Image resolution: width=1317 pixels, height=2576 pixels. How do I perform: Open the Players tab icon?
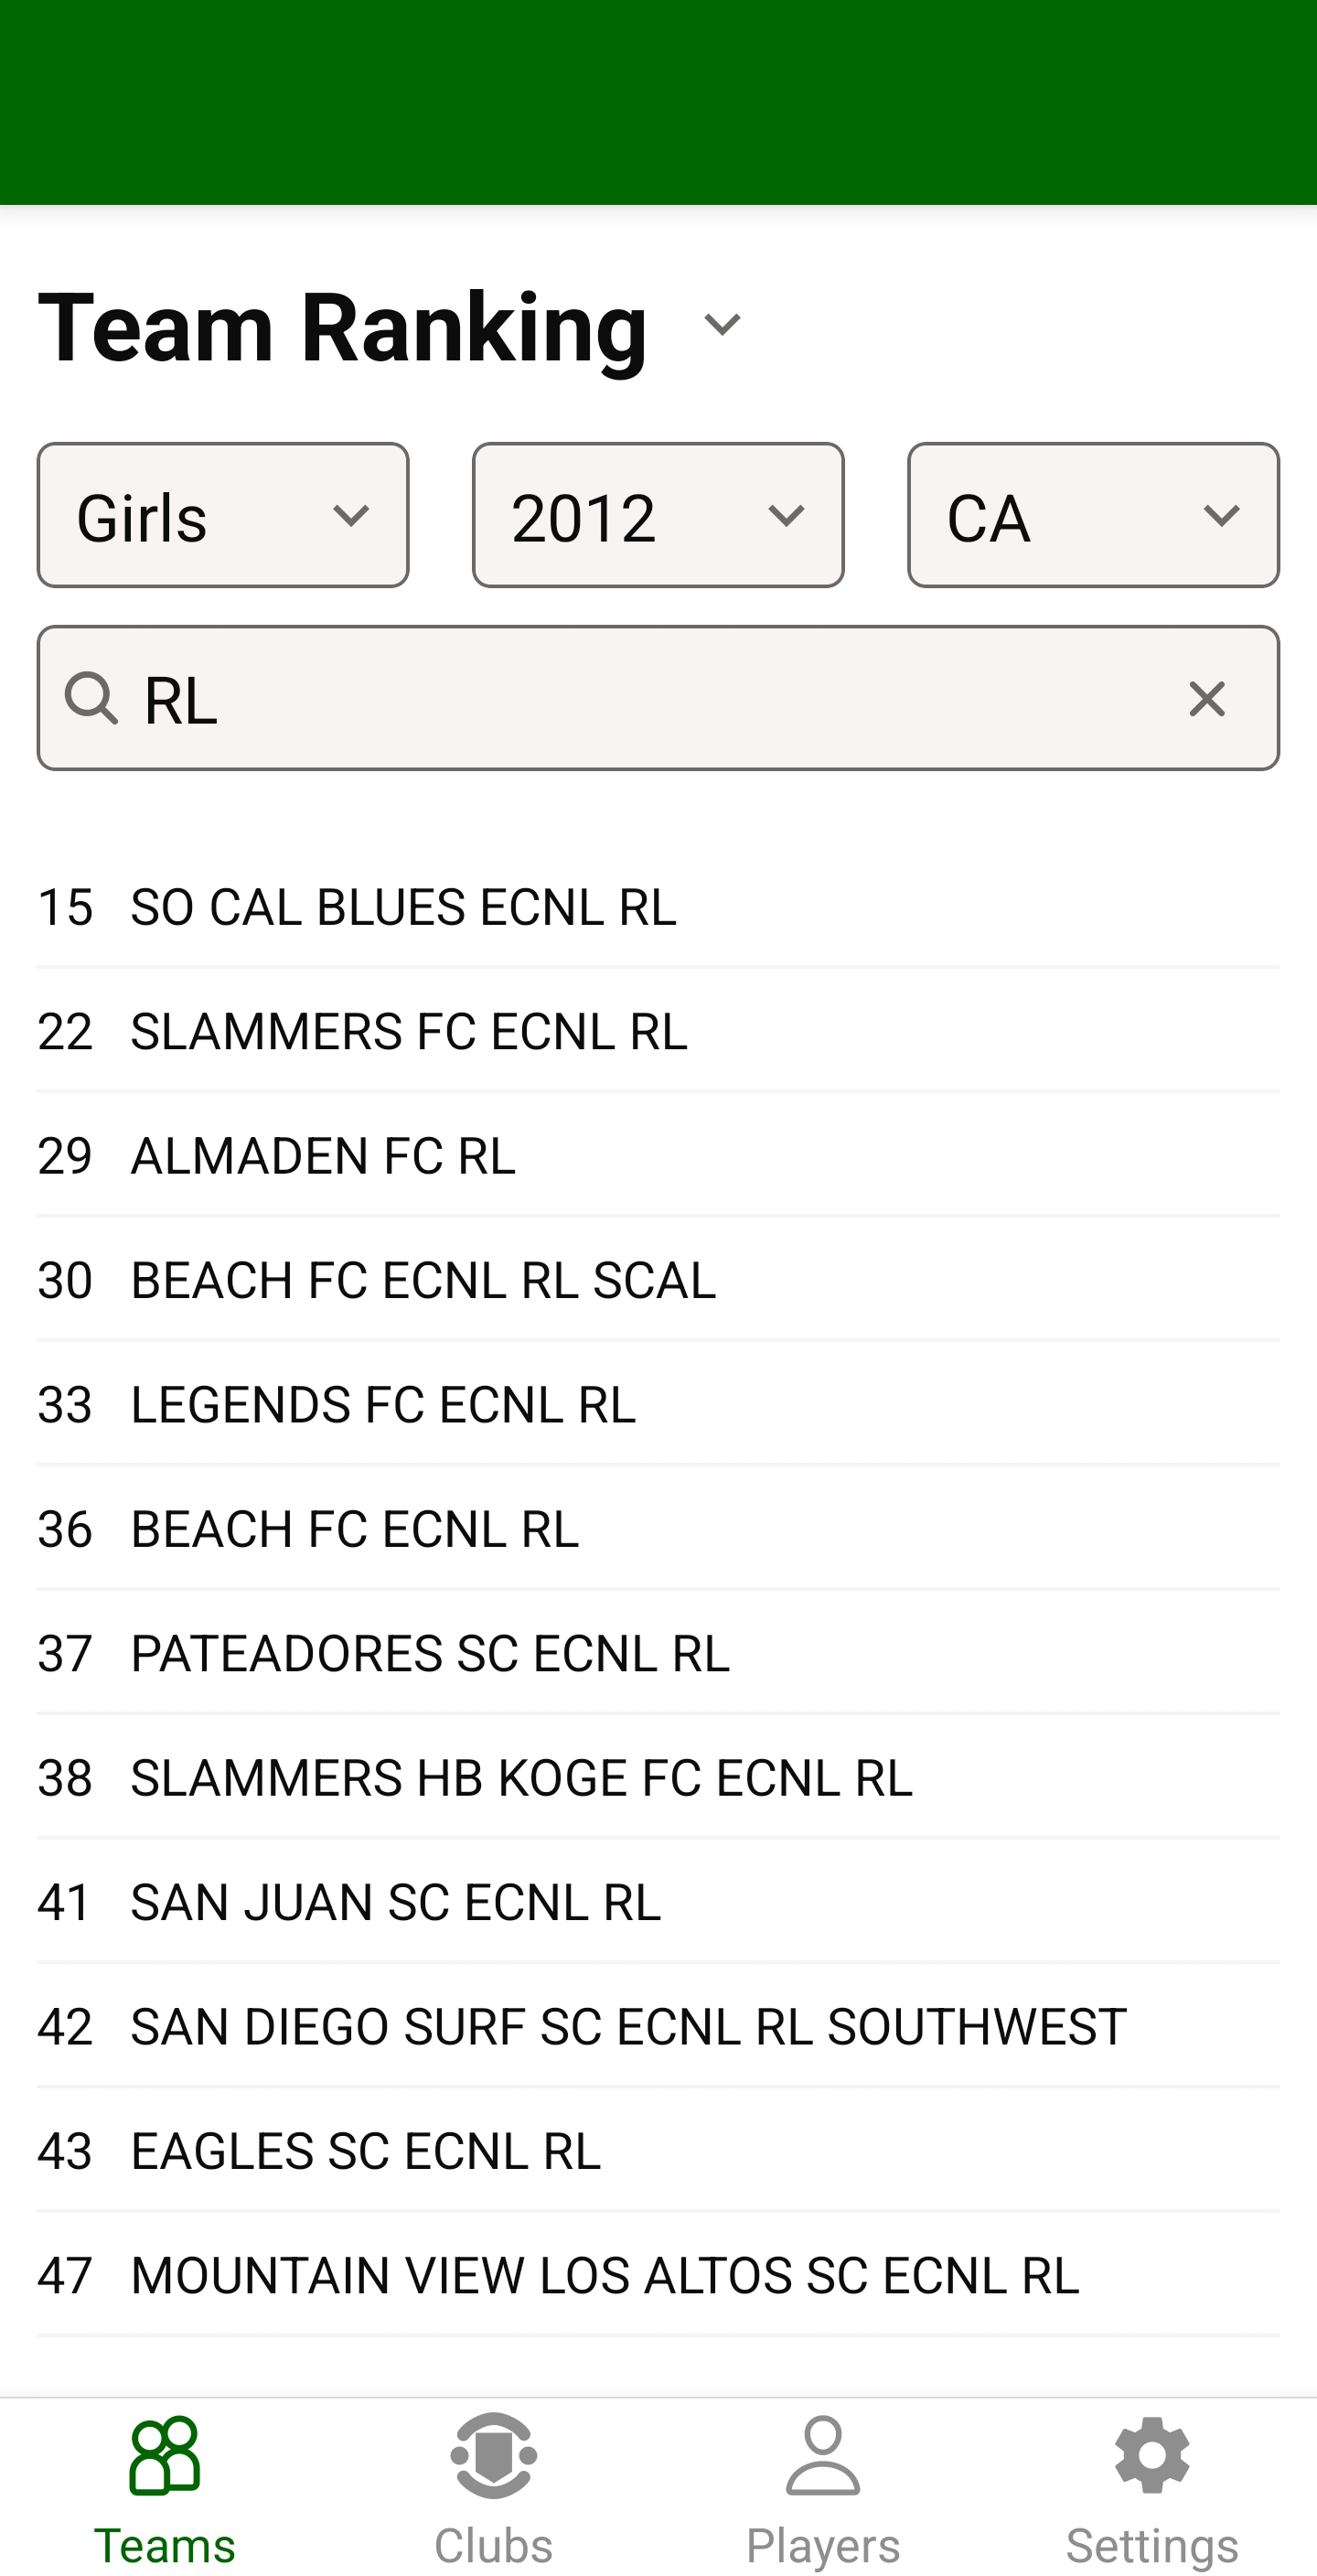[822, 2456]
